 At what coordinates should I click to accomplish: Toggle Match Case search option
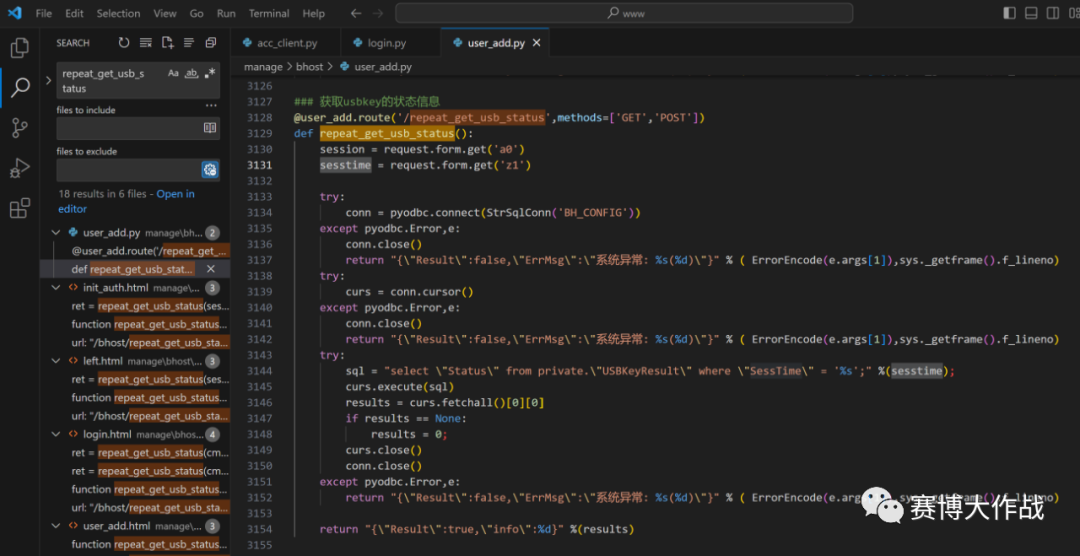coord(173,74)
